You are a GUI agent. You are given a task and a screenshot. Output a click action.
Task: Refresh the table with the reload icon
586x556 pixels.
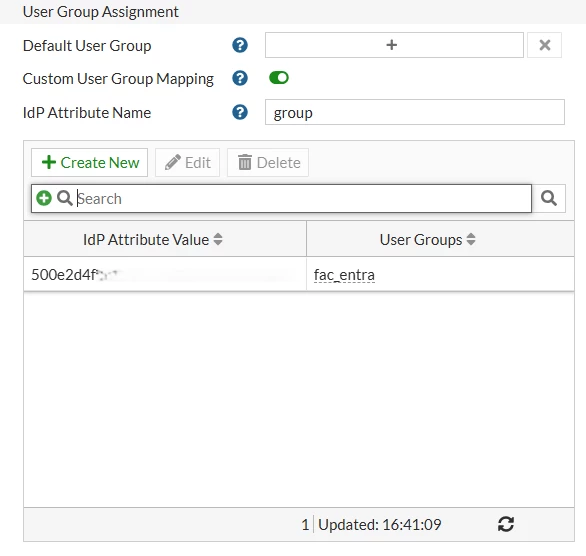506,524
